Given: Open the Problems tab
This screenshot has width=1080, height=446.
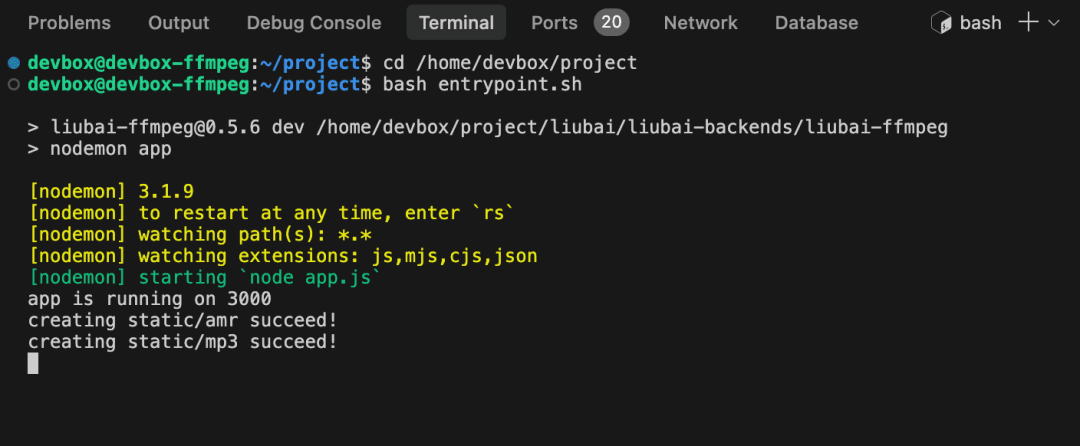Looking at the screenshot, I should (69, 23).
